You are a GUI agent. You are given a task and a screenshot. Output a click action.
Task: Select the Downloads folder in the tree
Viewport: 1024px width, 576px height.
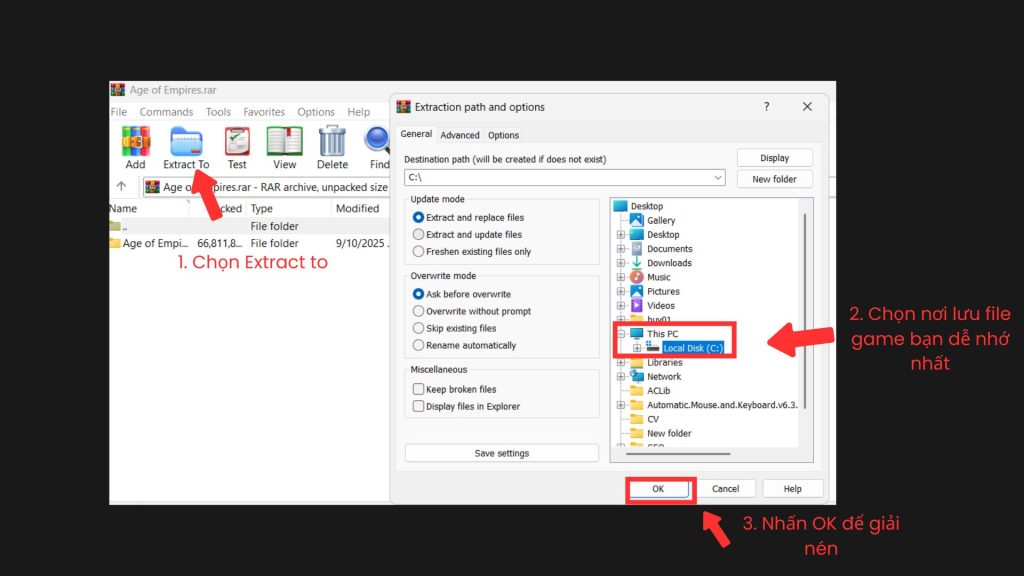668,263
